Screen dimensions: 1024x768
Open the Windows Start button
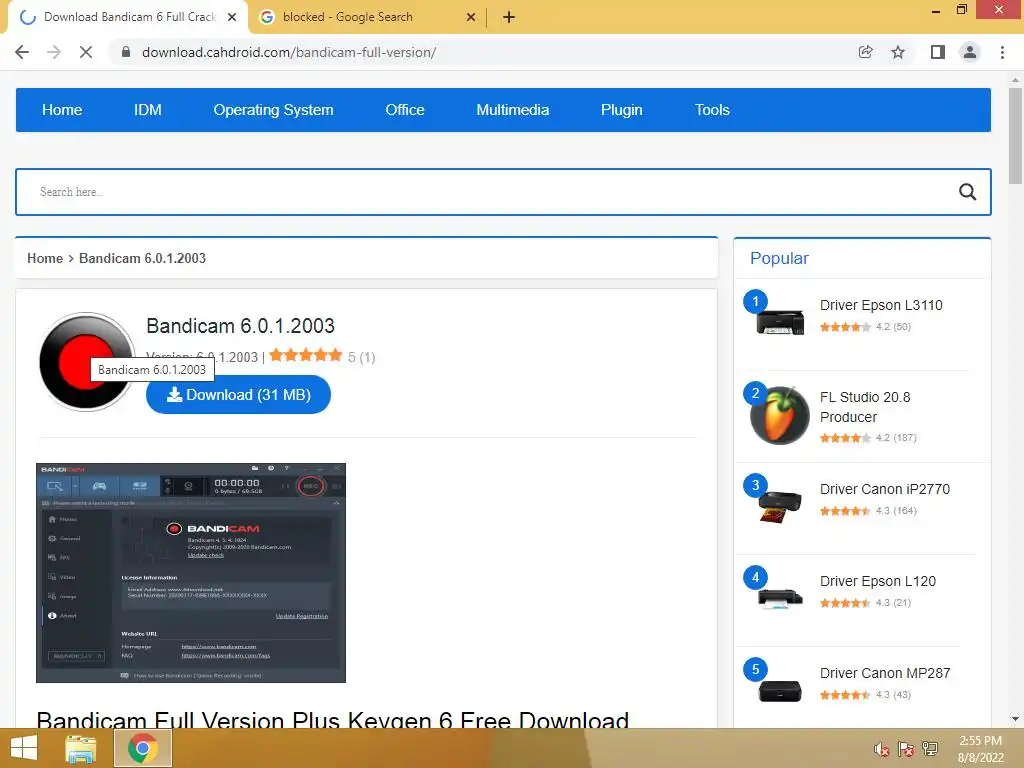(24, 748)
